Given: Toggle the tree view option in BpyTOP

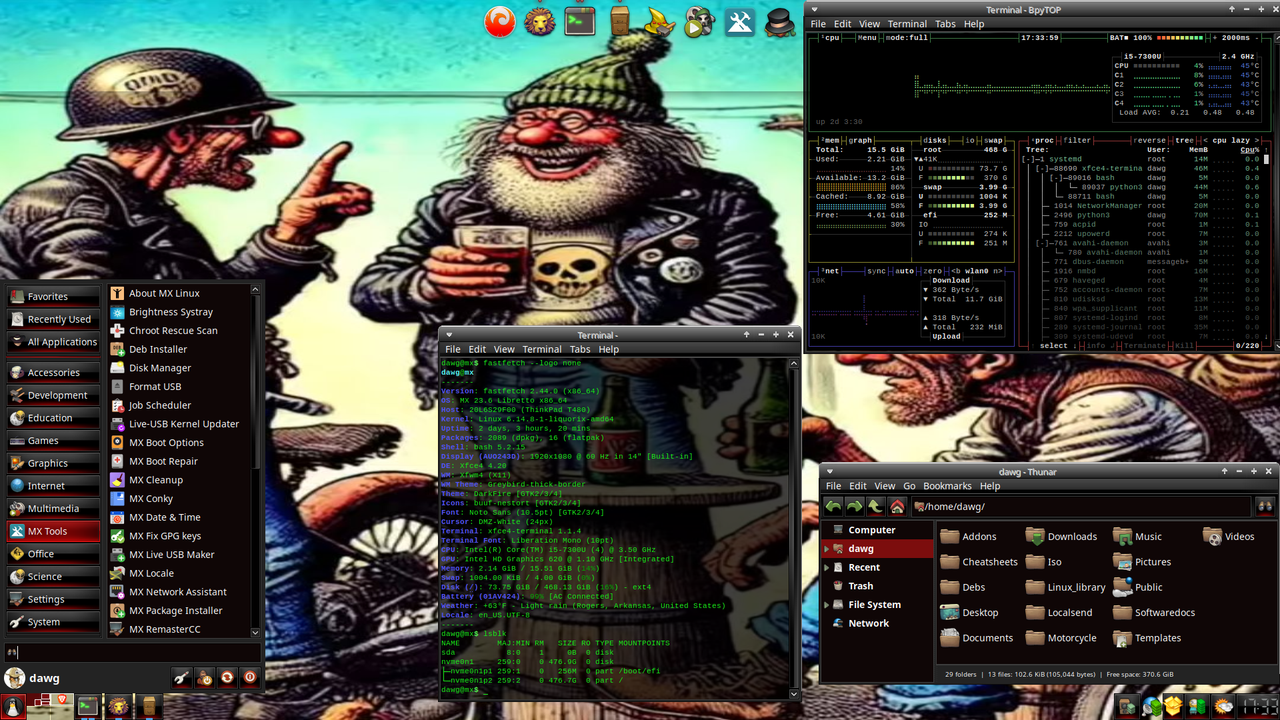Looking at the screenshot, I should coord(1183,141).
